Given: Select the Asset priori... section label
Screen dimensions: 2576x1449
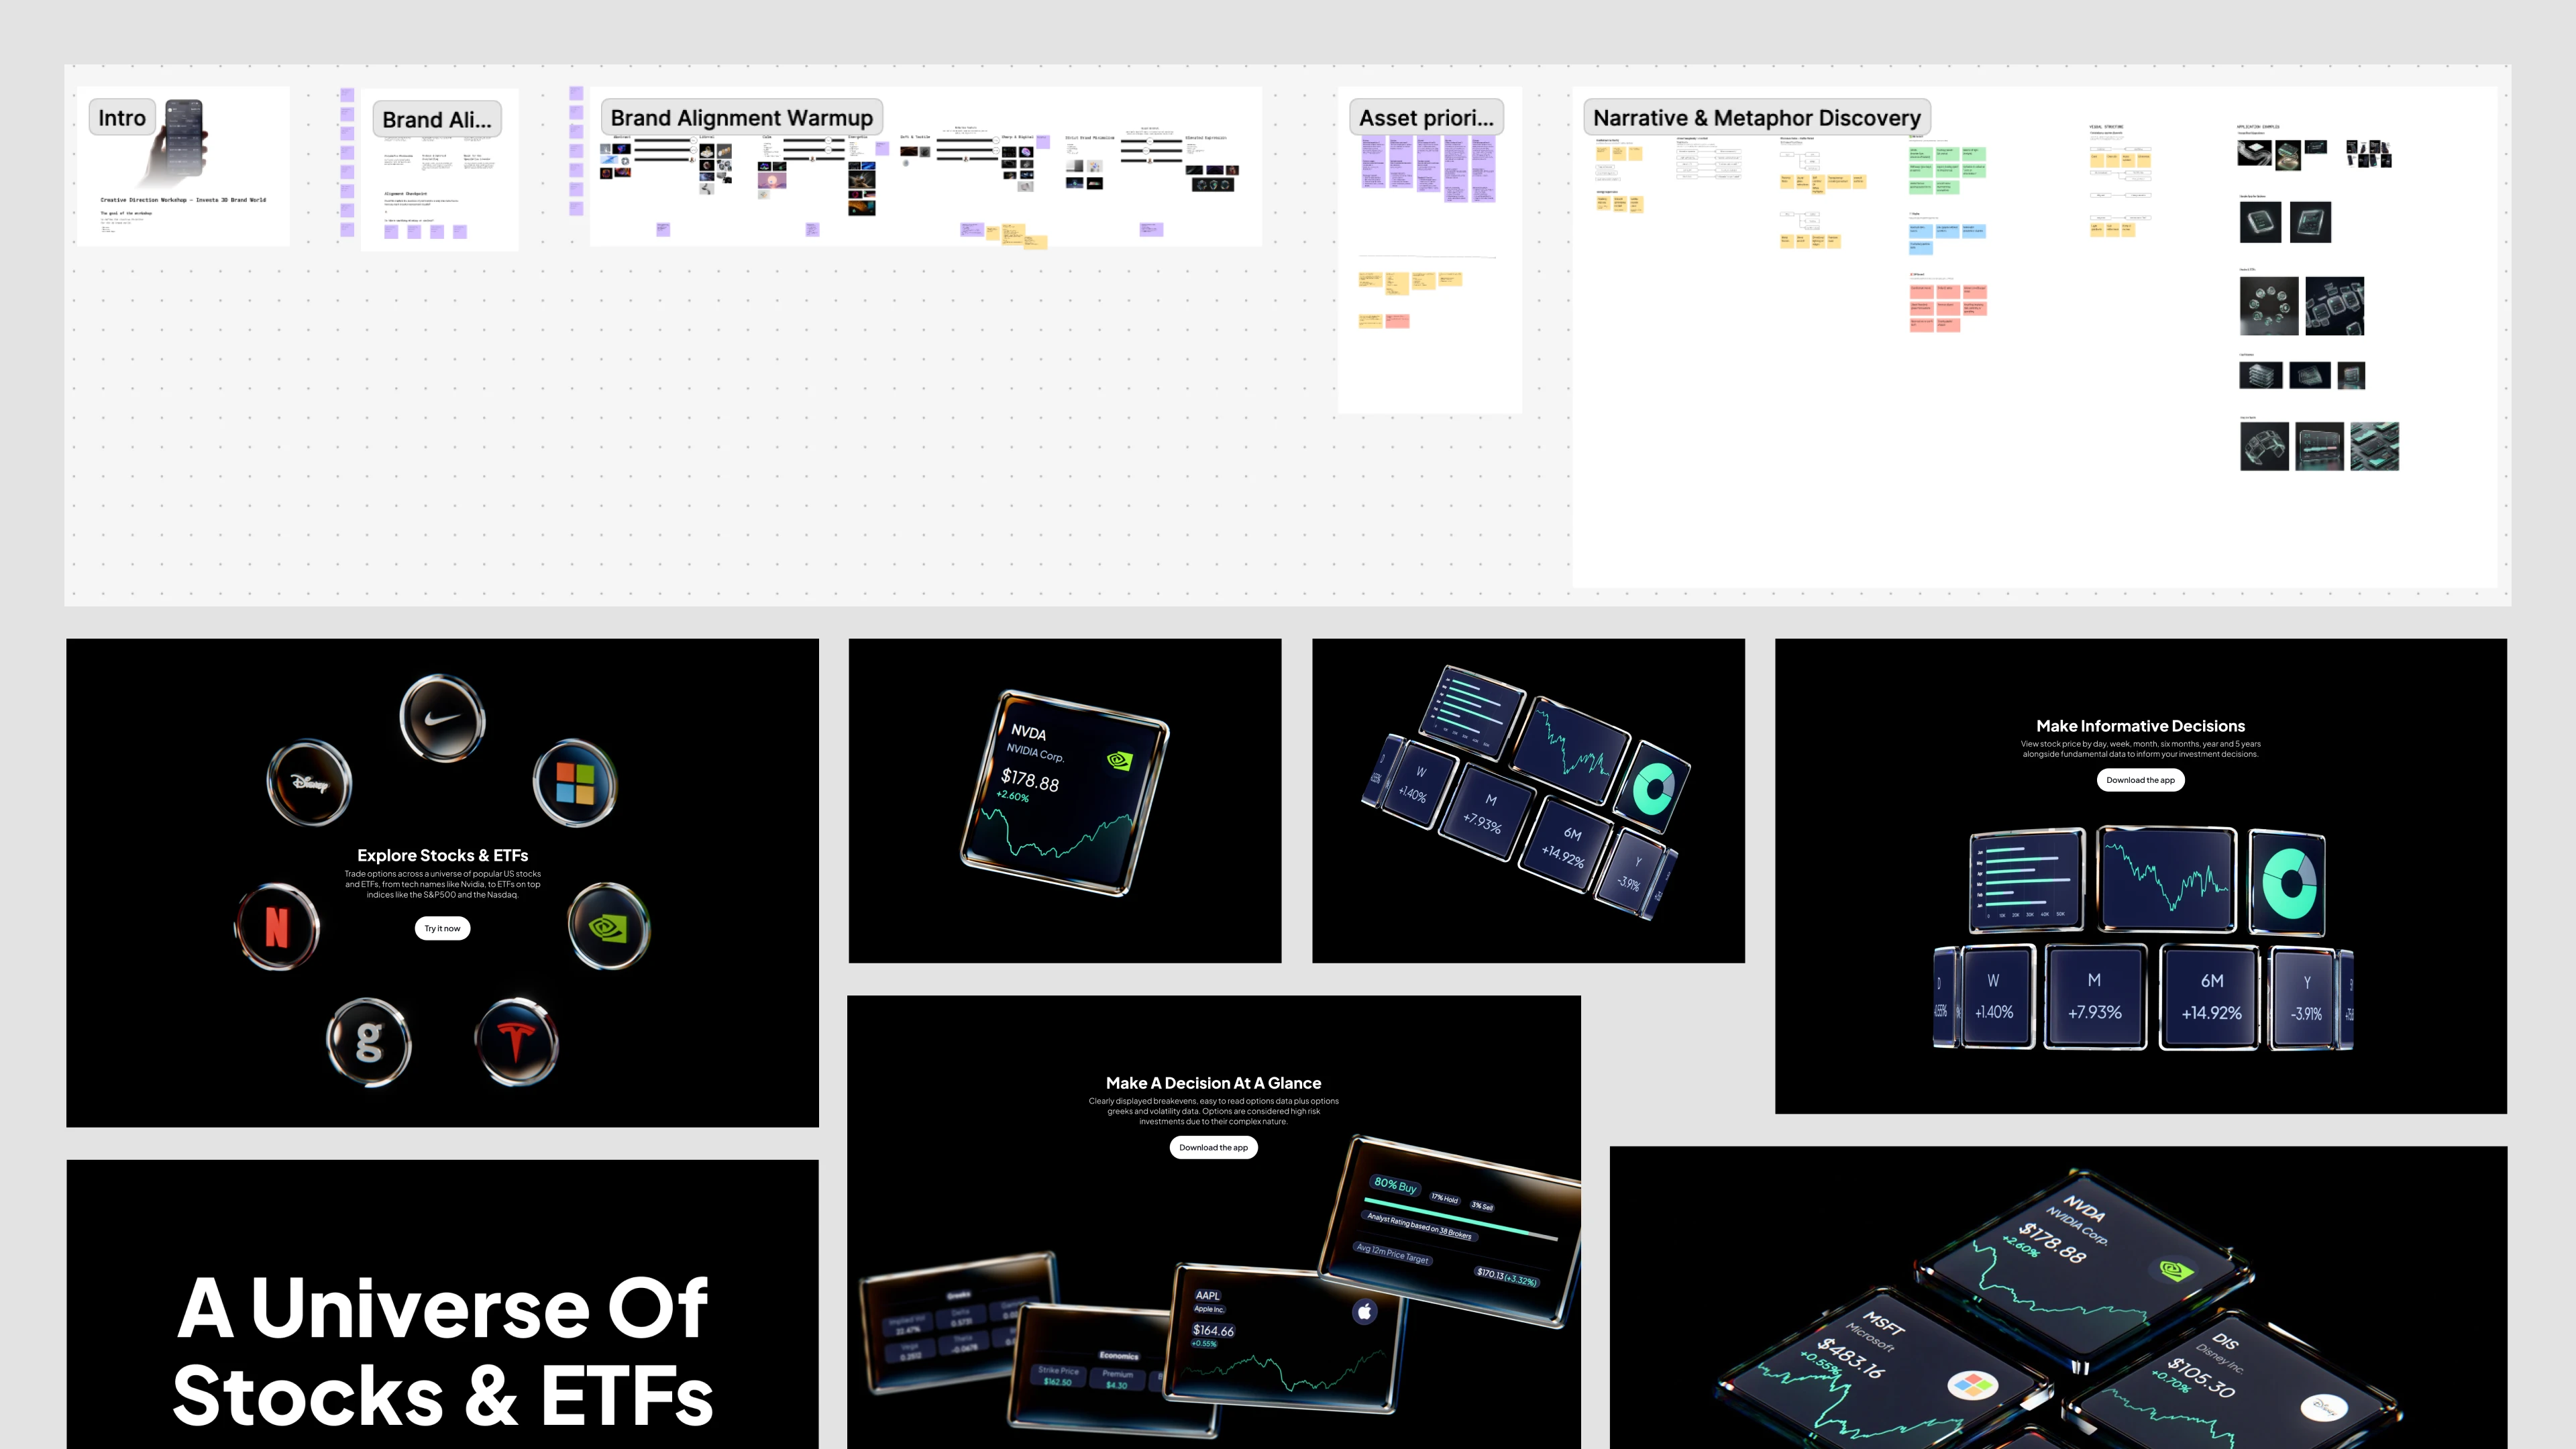Looking at the screenshot, I should coord(1426,118).
